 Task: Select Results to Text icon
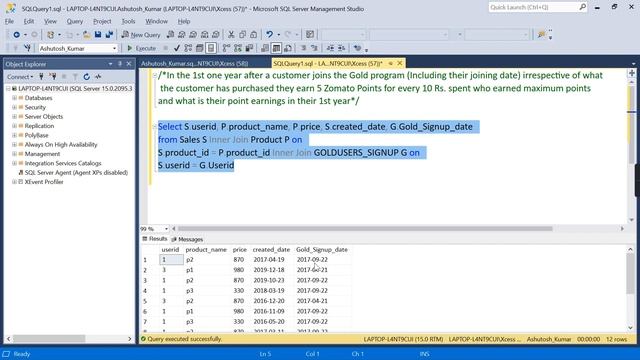coord(265,48)
